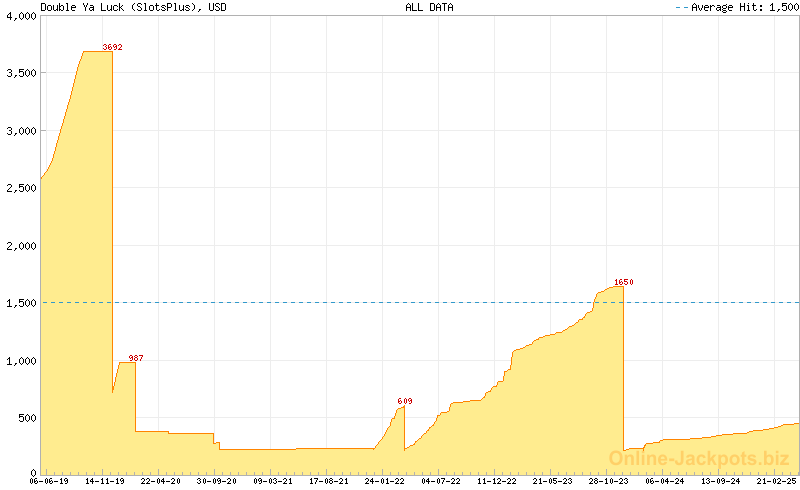Click the Double Ya Luck chart title
Viewport: 800px width, 490px height.
point(133,7)
